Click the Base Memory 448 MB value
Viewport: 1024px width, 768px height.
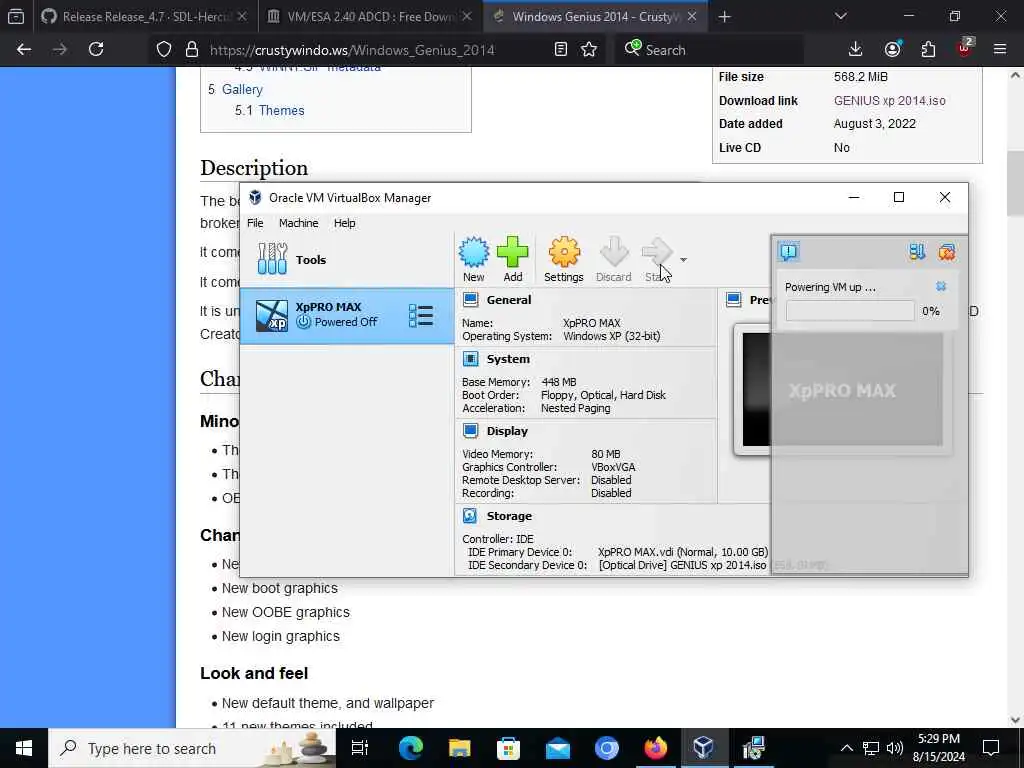559,382
